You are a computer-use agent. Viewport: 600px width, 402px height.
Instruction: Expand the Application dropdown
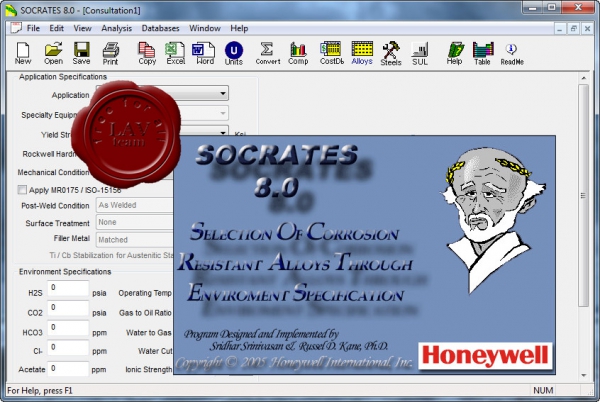coord(223,93)
